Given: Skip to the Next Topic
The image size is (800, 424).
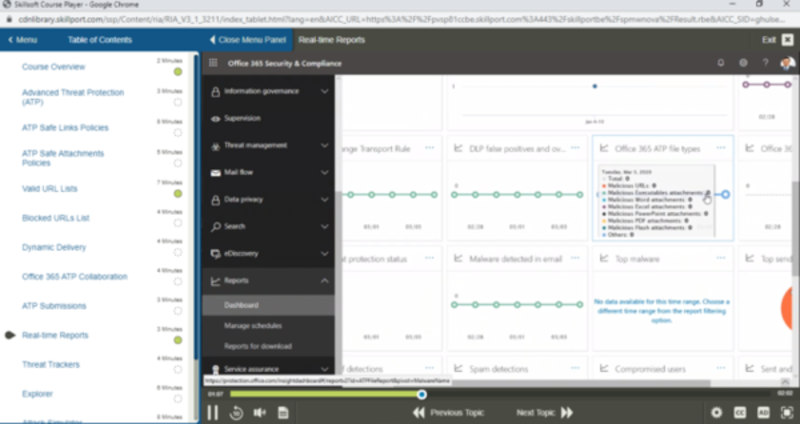Looking at the screenshot, I should (545, 412).
